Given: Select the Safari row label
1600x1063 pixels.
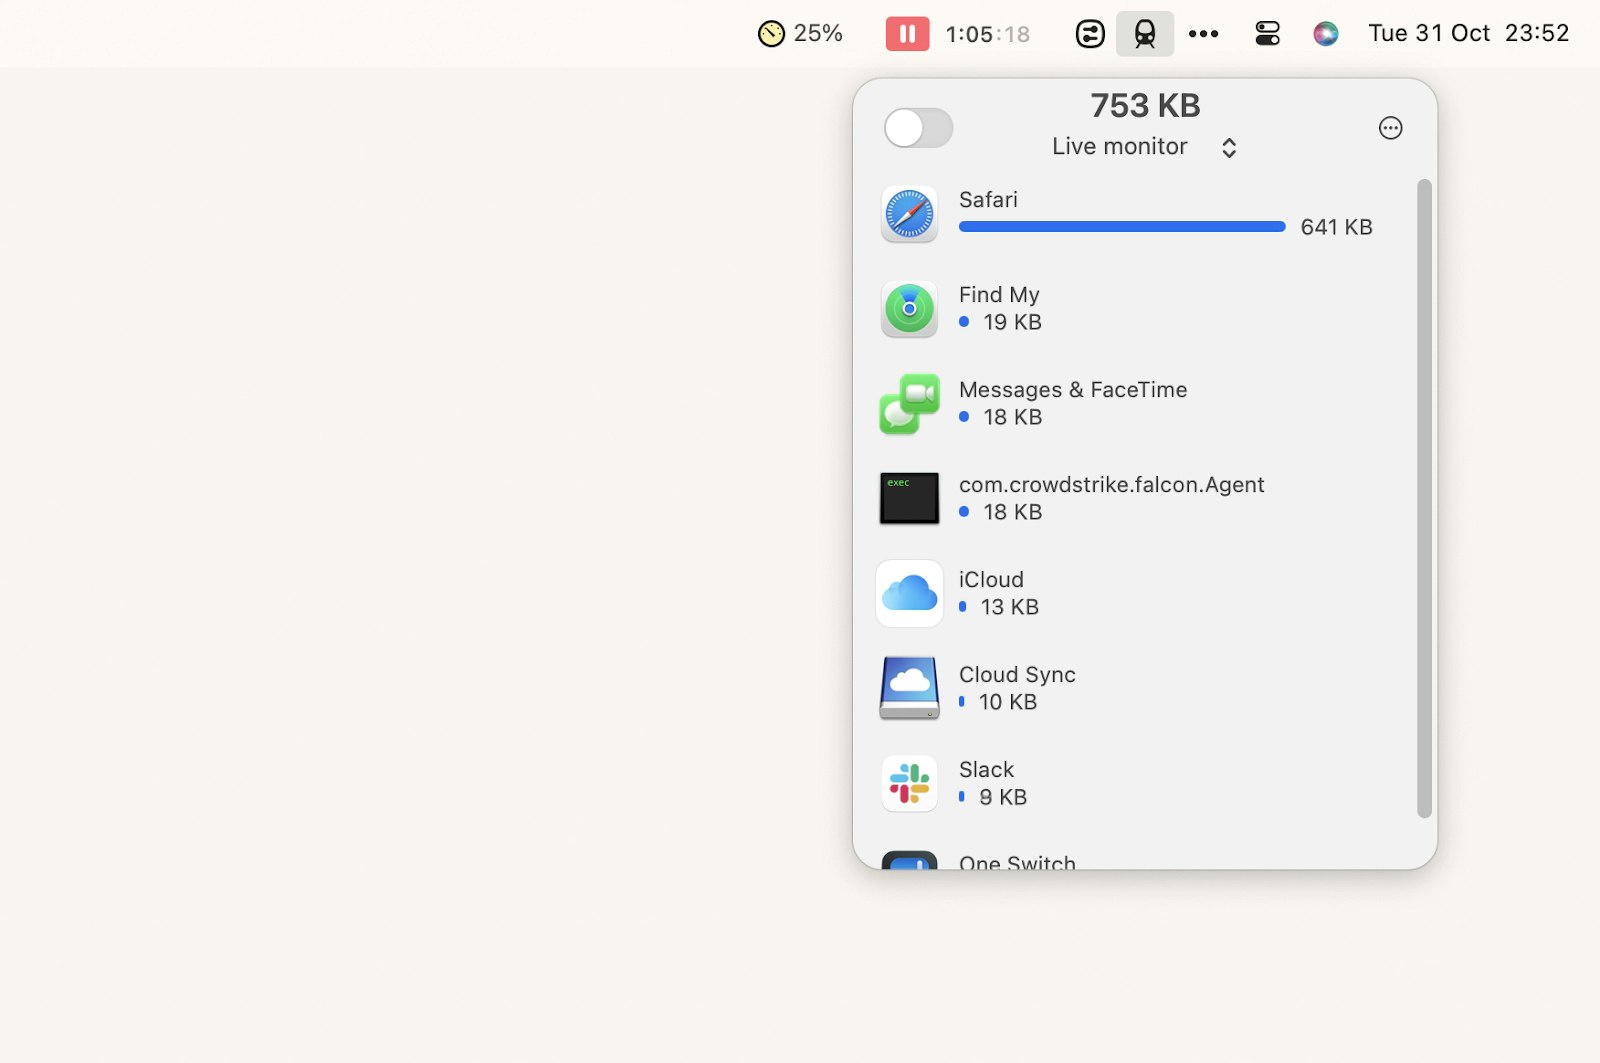Looking at the screenshot, I should coord(988,199).
